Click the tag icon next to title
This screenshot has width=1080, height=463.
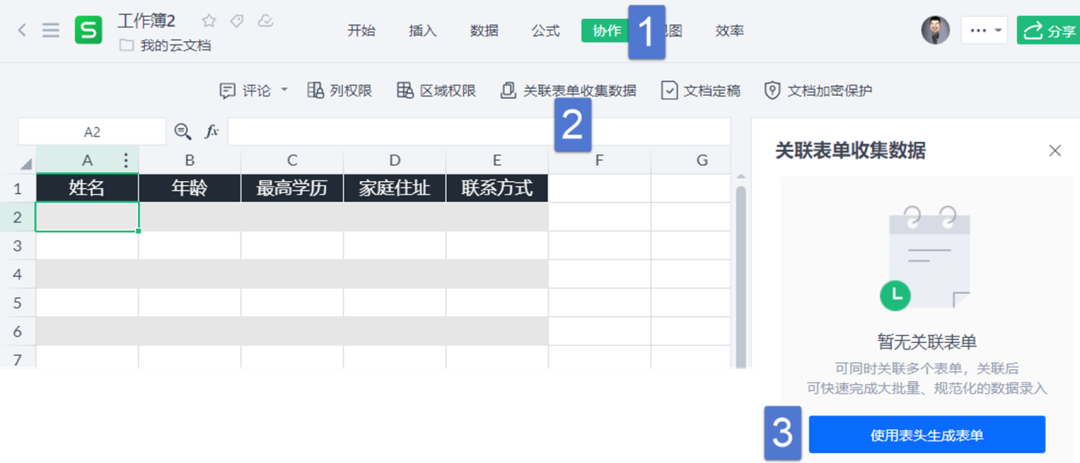pos(237,21)
